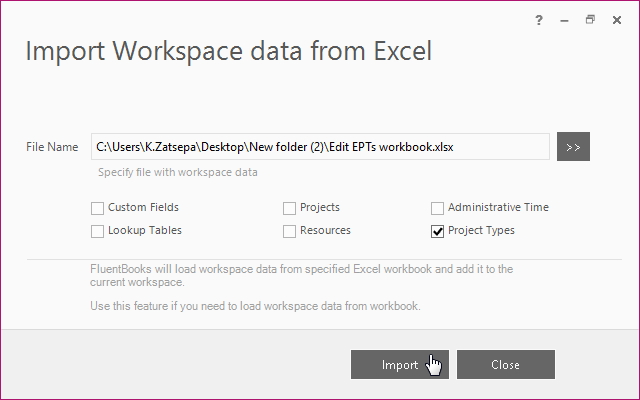The image size is (640, 400).
Task: Check the Projects checkbox
Action: click(x=289, y=208)
